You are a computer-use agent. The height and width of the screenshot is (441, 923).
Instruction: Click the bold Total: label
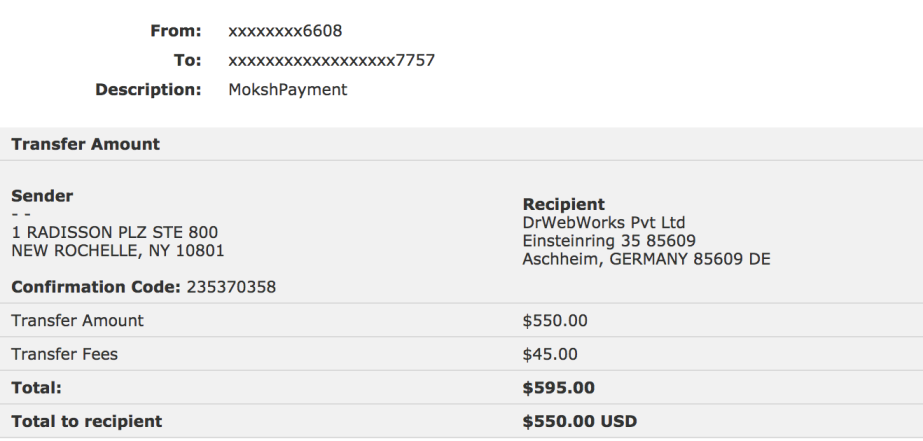click(37, 387)
